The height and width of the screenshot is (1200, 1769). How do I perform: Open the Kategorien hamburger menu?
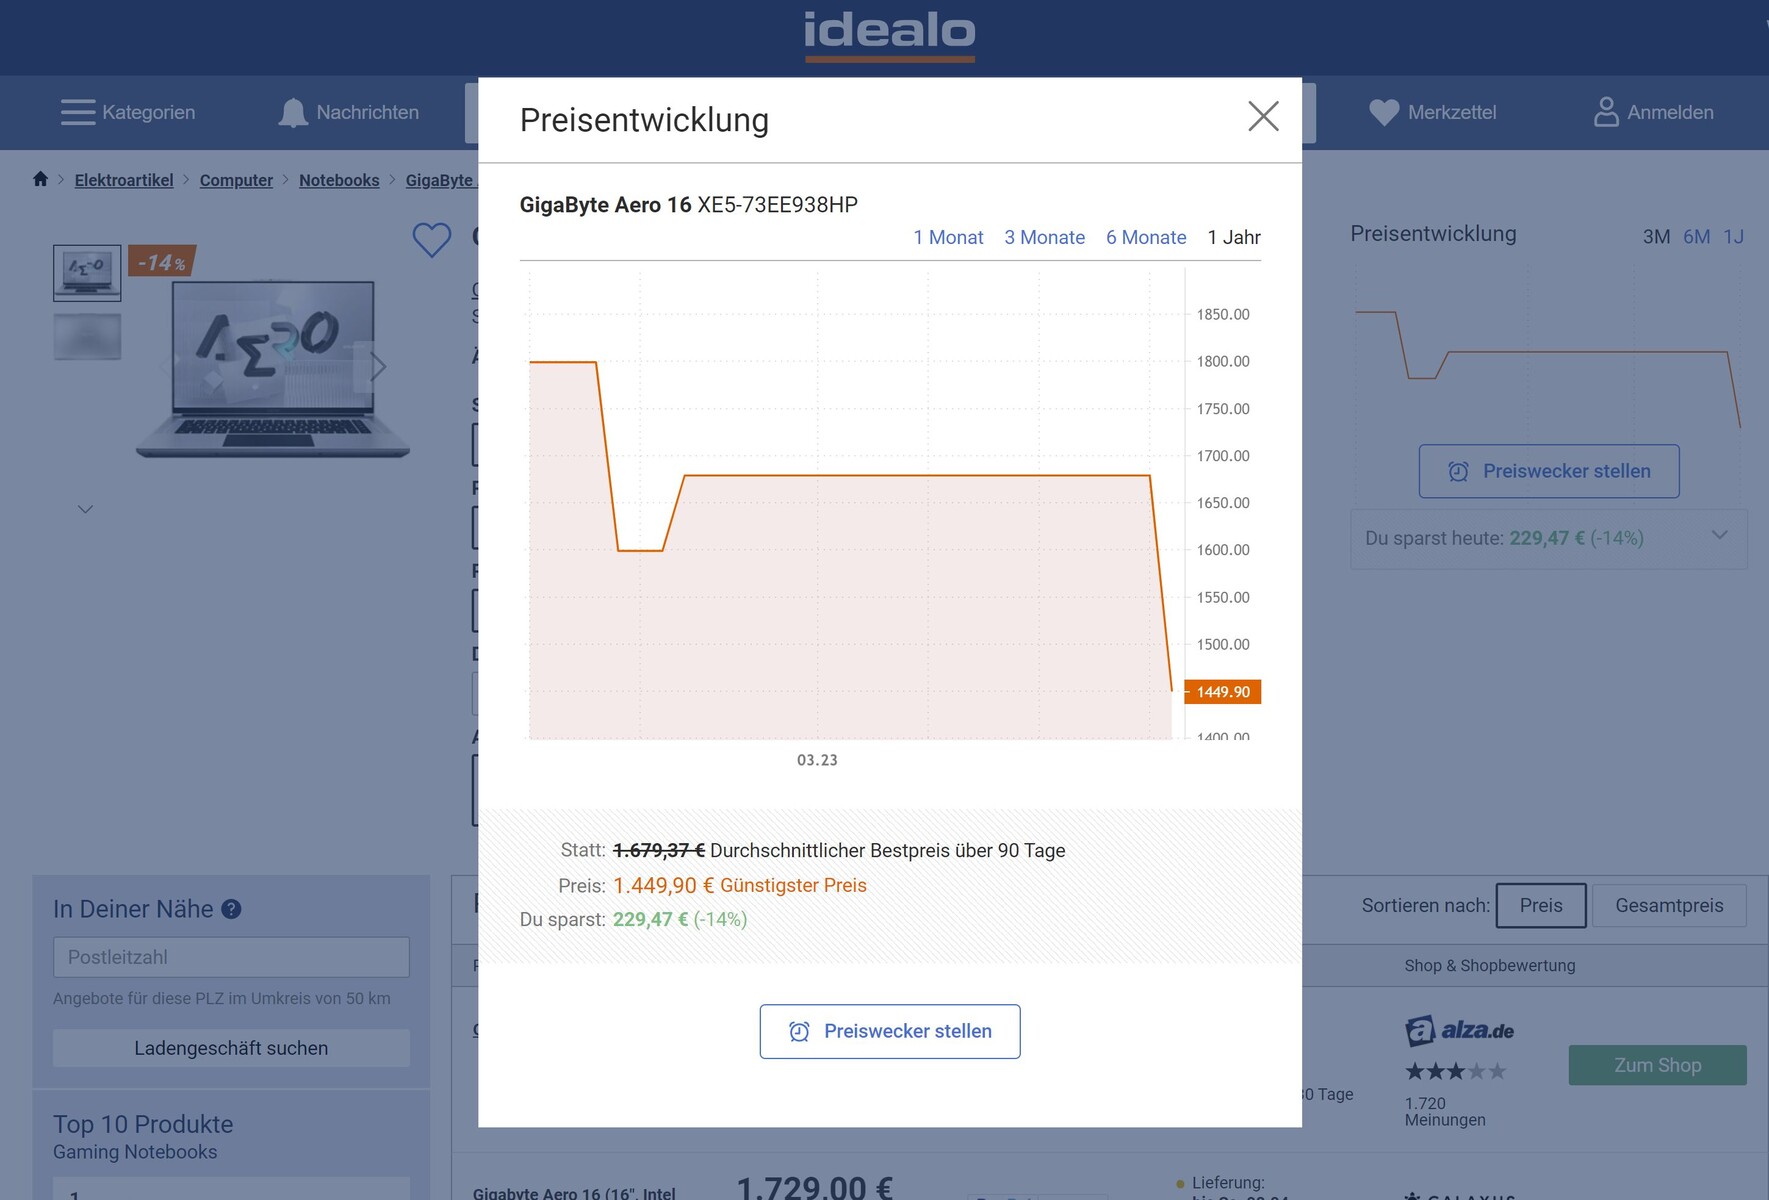click(78, 112)
